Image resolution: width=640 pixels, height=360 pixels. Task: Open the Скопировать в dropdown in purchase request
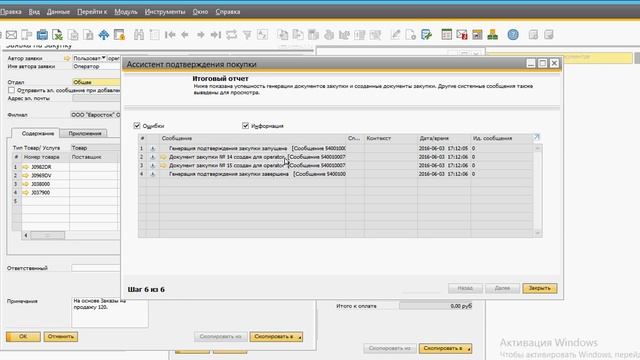[x=276, y=337]
